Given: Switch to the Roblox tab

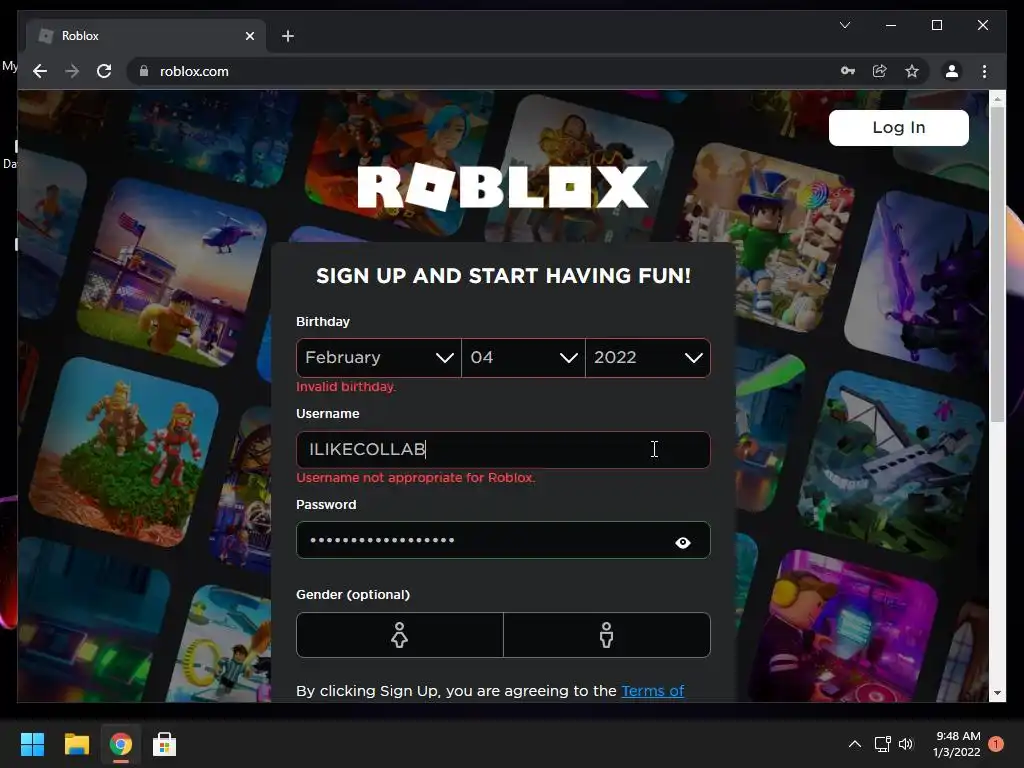Looking at the screenshot, I should pyautogui.click(x=146, y=36).
